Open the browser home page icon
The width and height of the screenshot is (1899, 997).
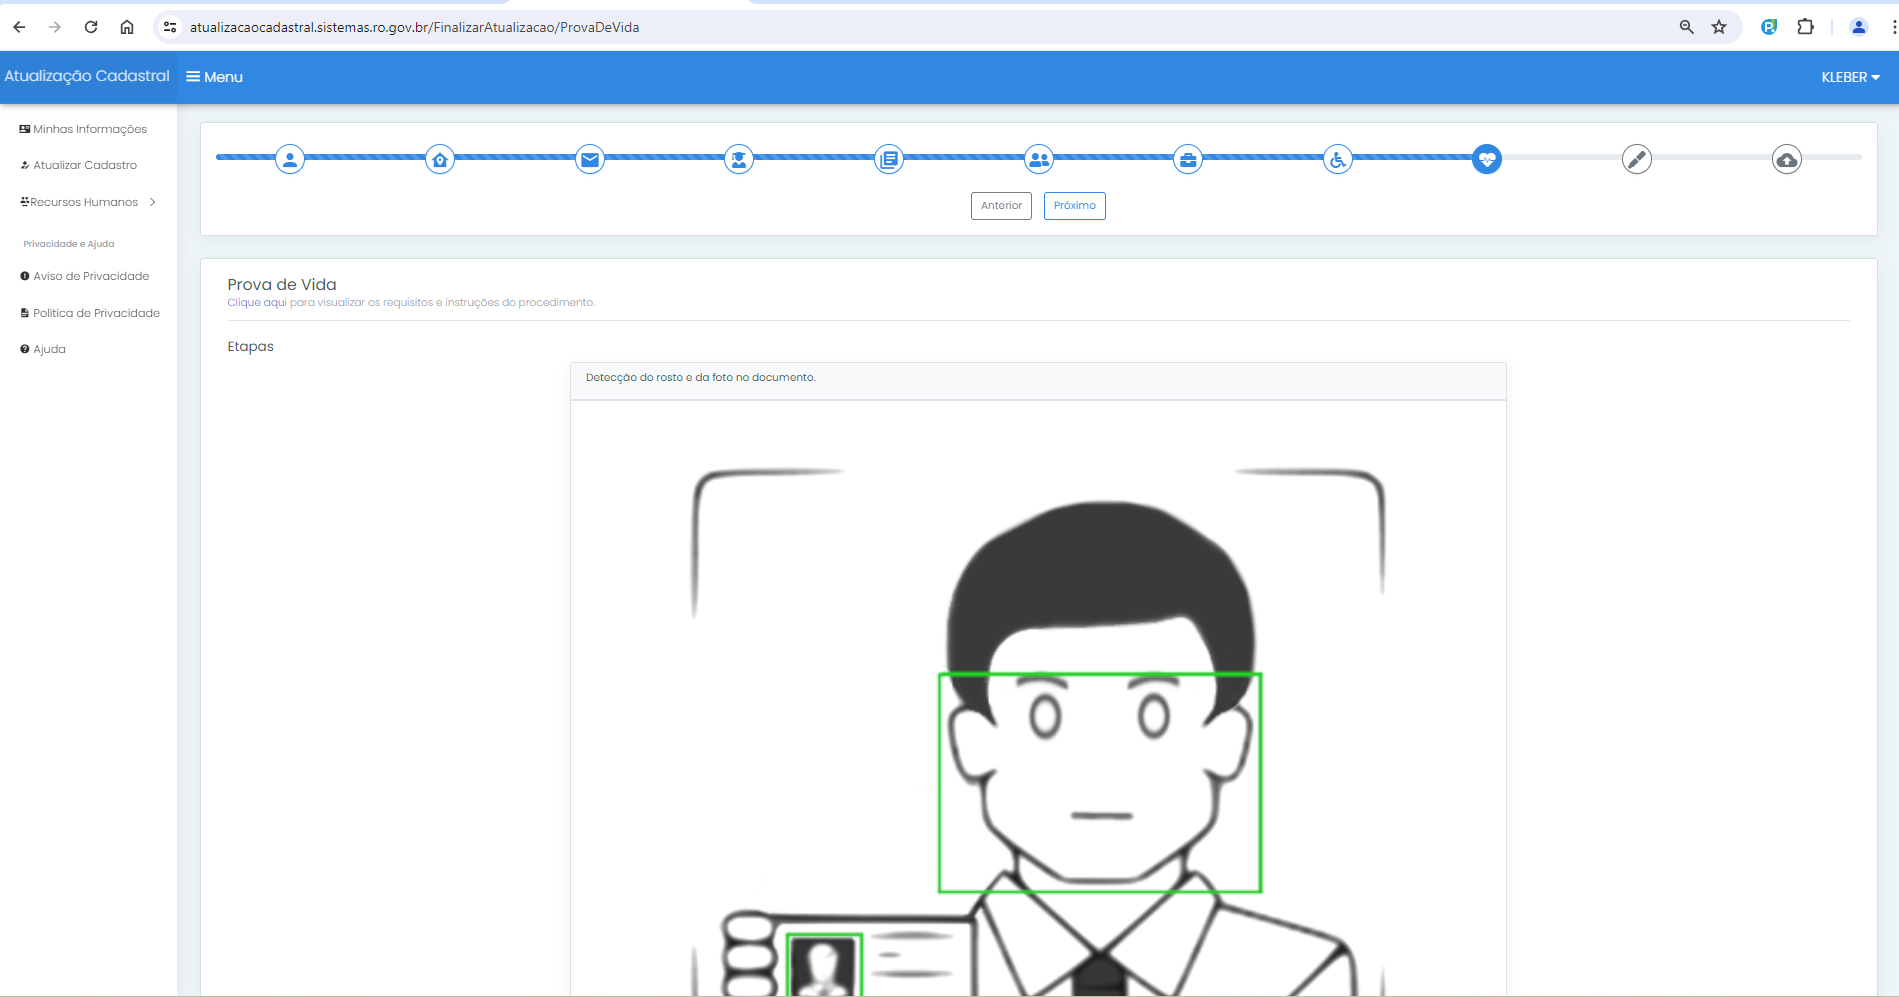(x=127, y=27)
